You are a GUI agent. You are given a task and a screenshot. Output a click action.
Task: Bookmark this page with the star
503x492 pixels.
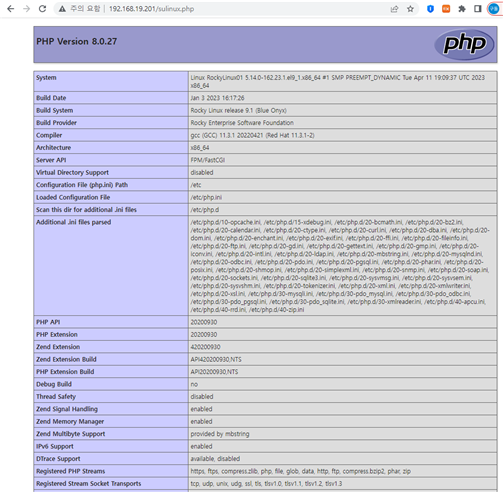coord(410,9)
